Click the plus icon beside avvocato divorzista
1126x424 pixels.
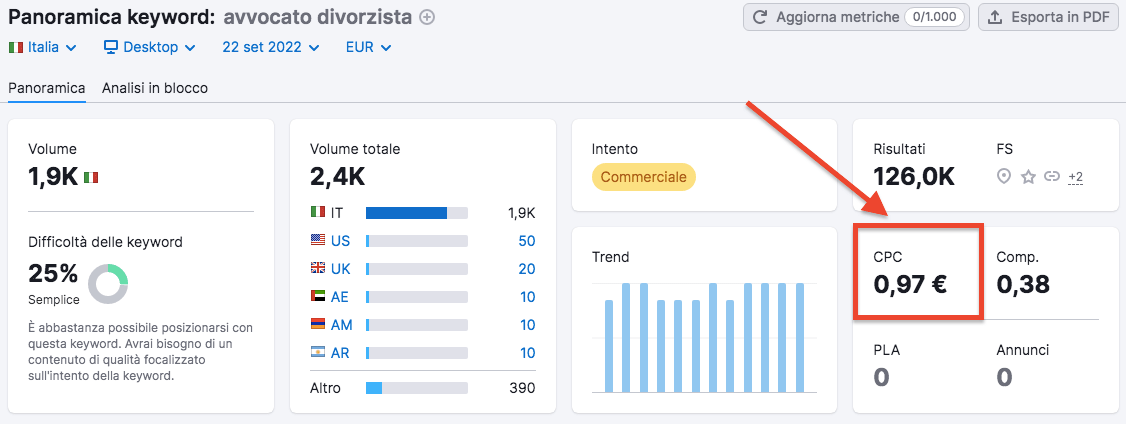click(427, 17)
